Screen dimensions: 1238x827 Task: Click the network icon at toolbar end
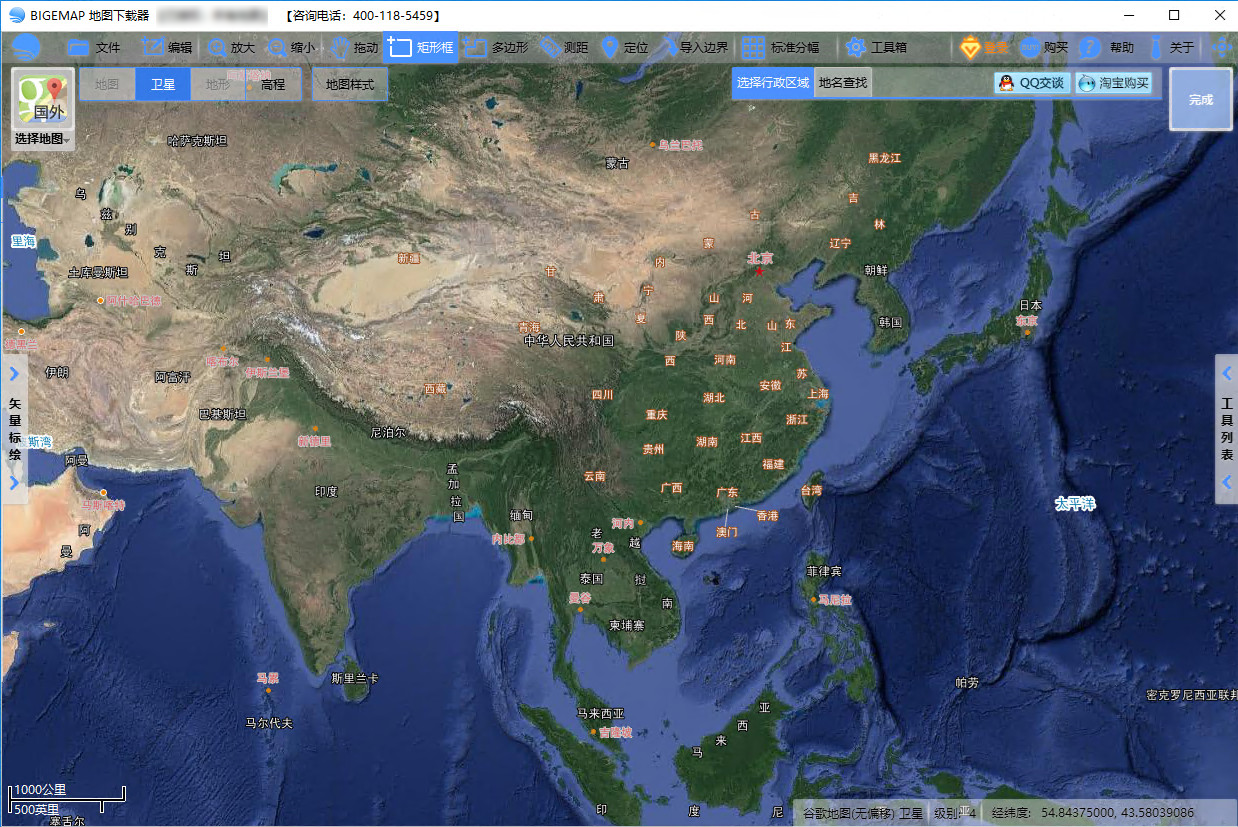(x=1221, y=47)
